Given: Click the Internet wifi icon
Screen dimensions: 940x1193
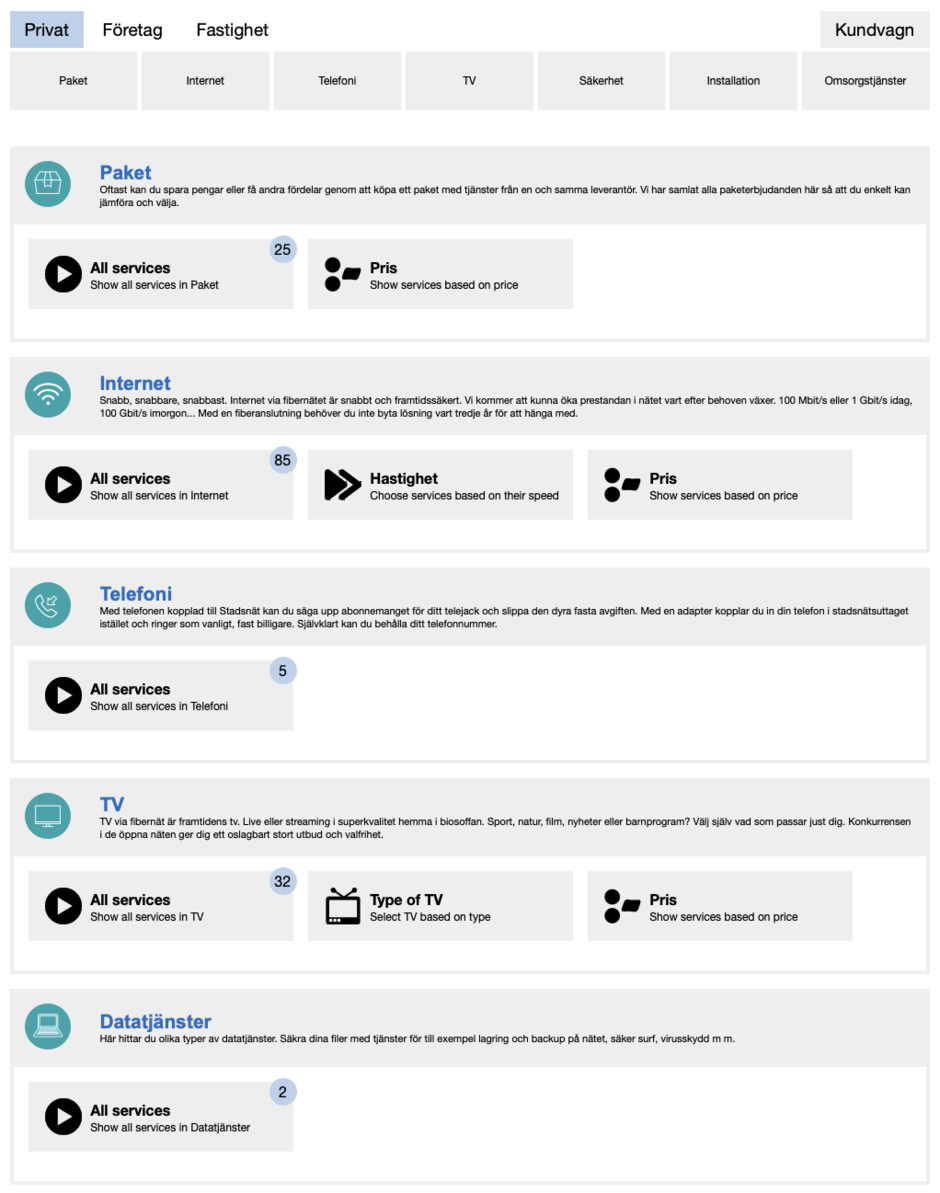Looking at the screenshot, I should pyautogui.click(x=48, y=395).
